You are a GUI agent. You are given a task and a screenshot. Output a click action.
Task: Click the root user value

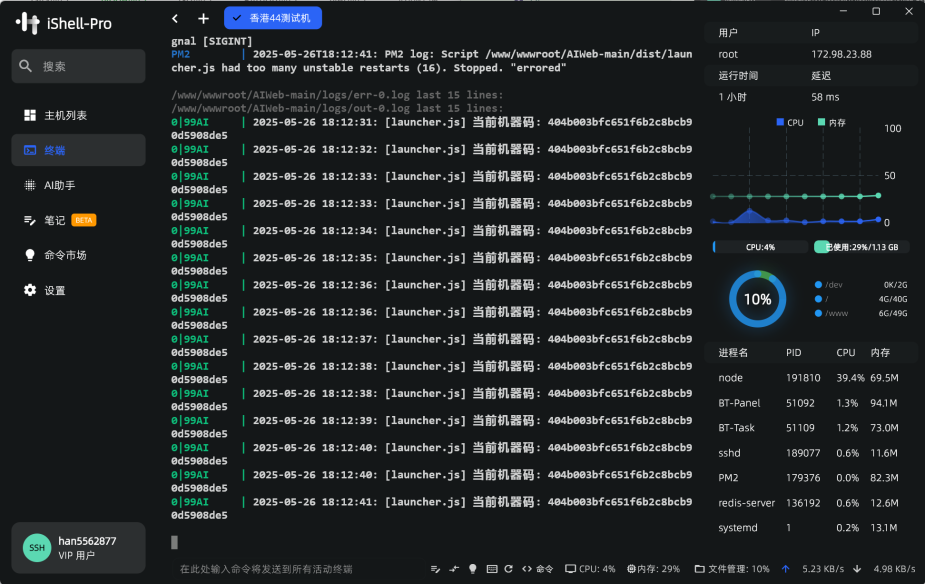728,54
